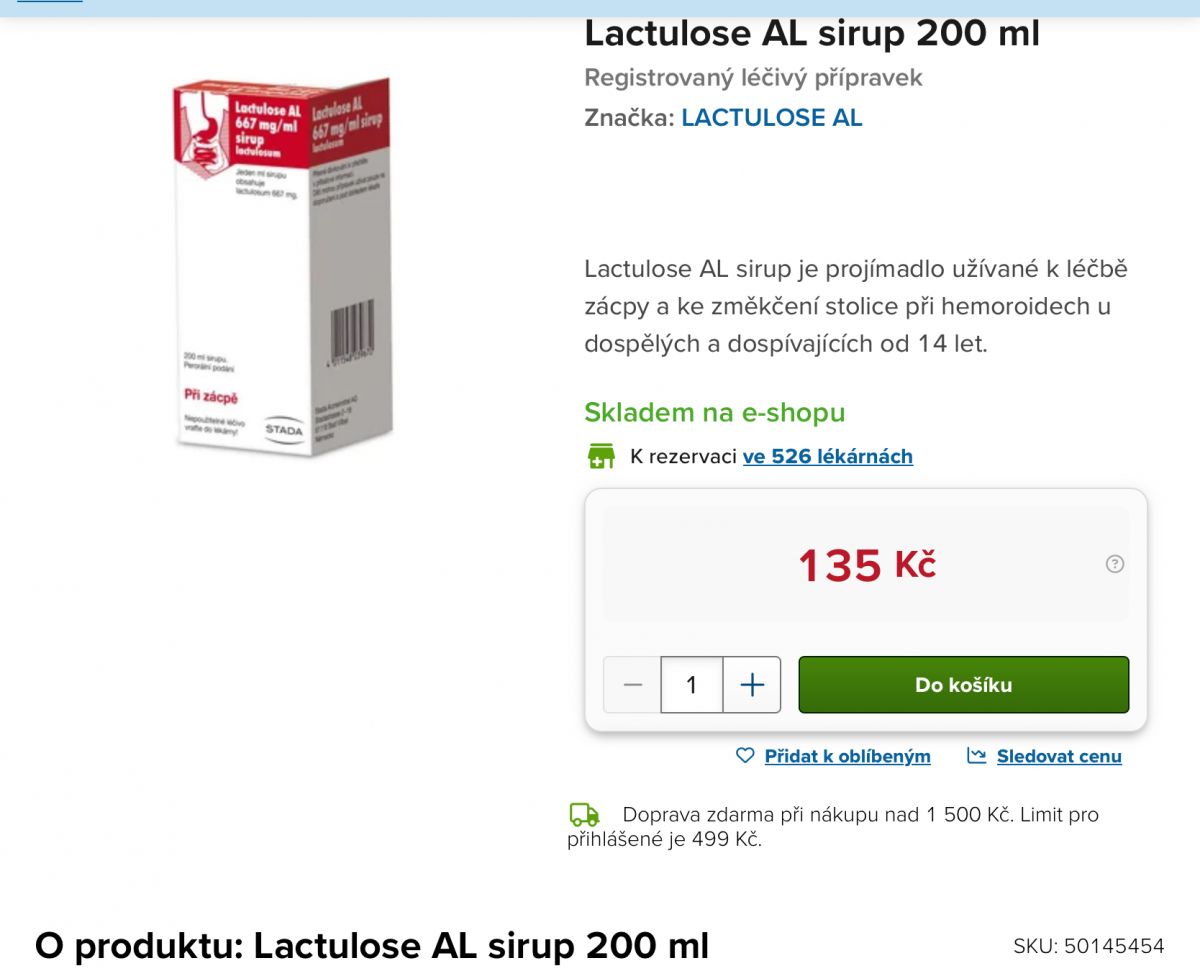
Task: Click the price tracking chart icon
Action: [977, 756]
